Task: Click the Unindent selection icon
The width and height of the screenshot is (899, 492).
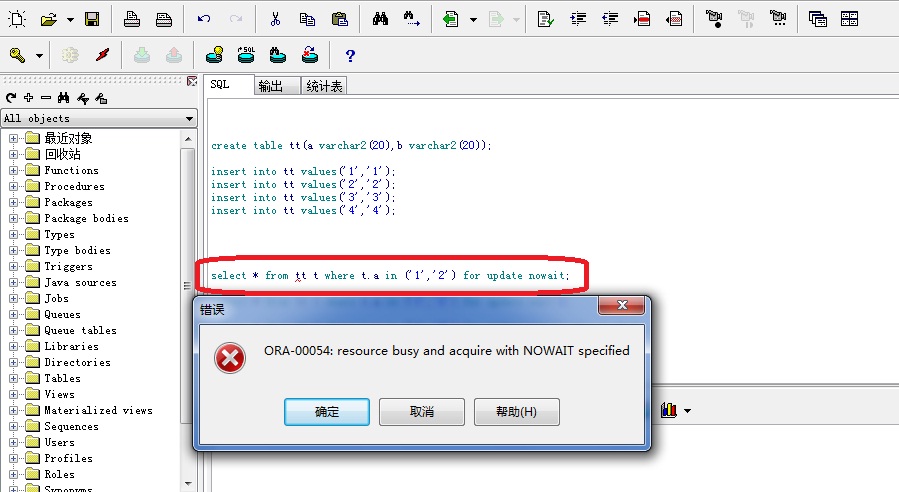Action: tap(610, 19)
